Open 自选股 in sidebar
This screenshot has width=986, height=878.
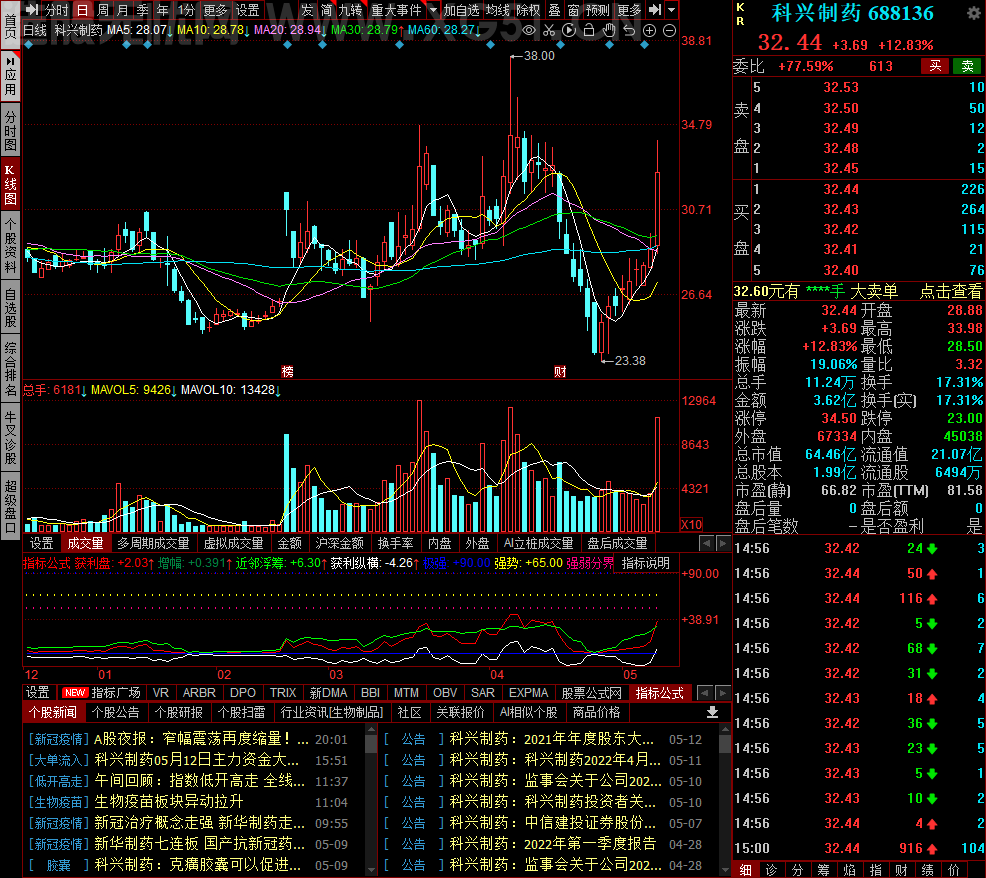pyautogui.click(x=10, y=307)
